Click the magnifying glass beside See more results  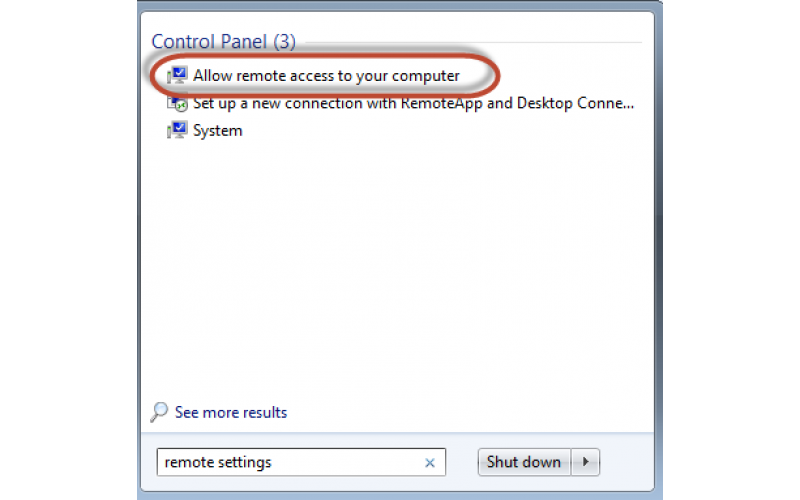click(159, 412)
